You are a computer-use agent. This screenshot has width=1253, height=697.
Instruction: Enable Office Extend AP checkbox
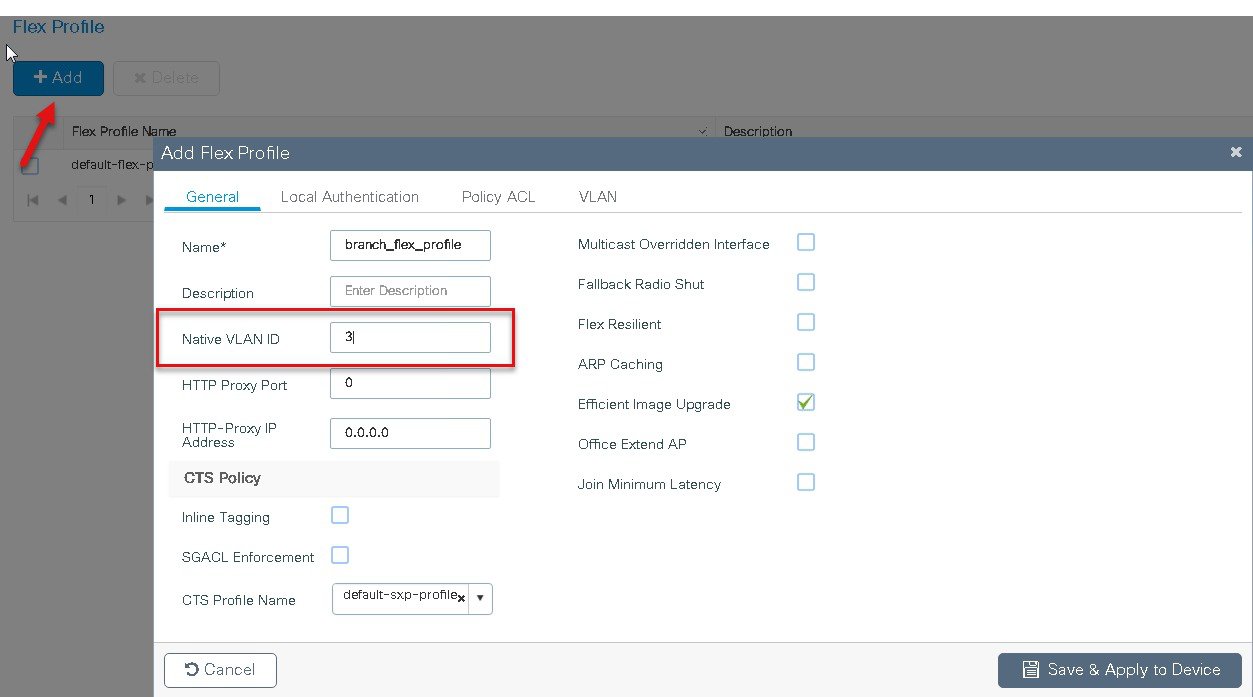pos(806,442)
